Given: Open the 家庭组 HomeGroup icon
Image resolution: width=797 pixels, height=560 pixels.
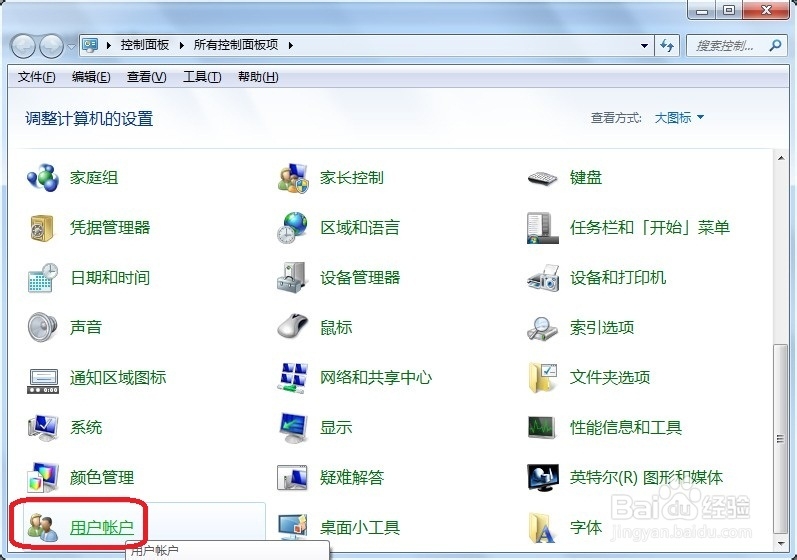Looking at the screenshot, I should click(x=43, y=177).
